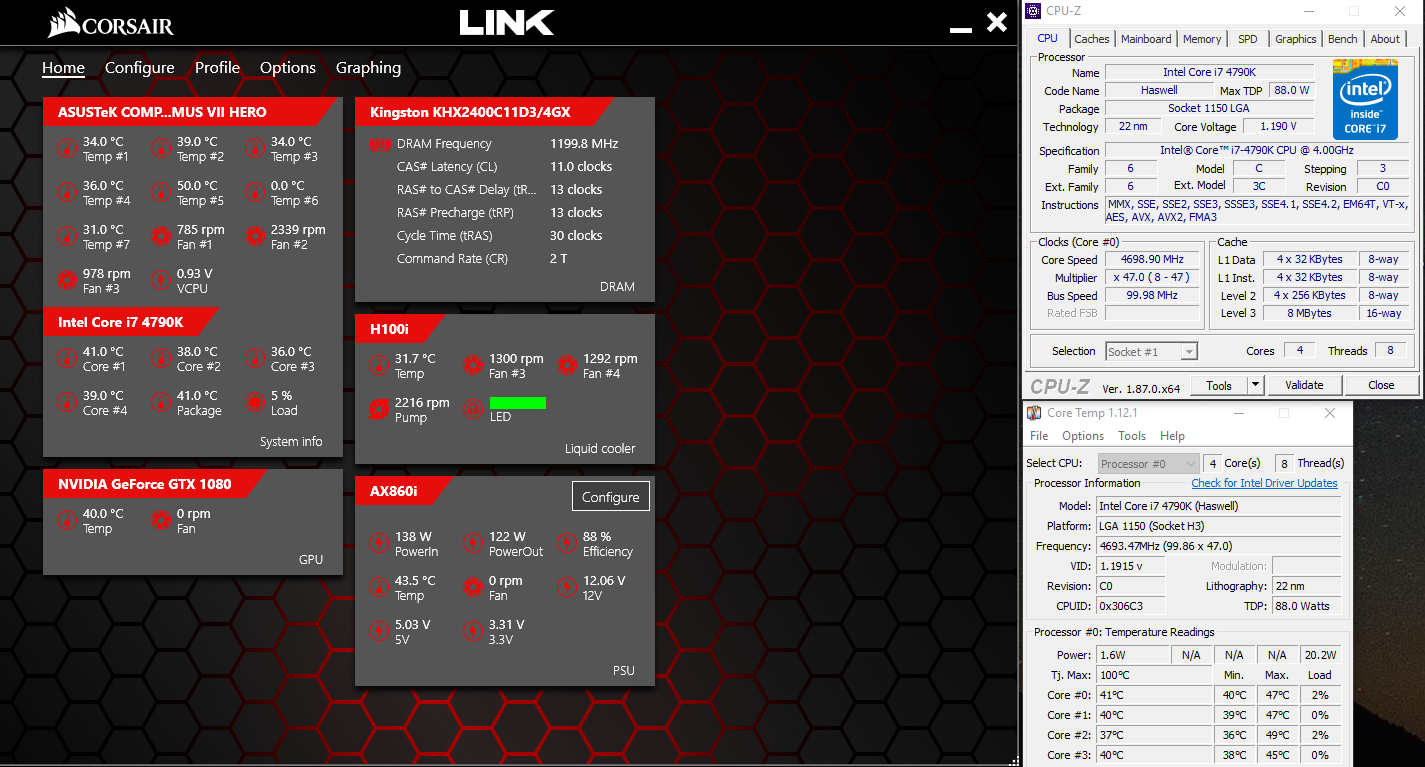
Task: Click the Temp #1 thermometer icon
Action: [67, 149]
